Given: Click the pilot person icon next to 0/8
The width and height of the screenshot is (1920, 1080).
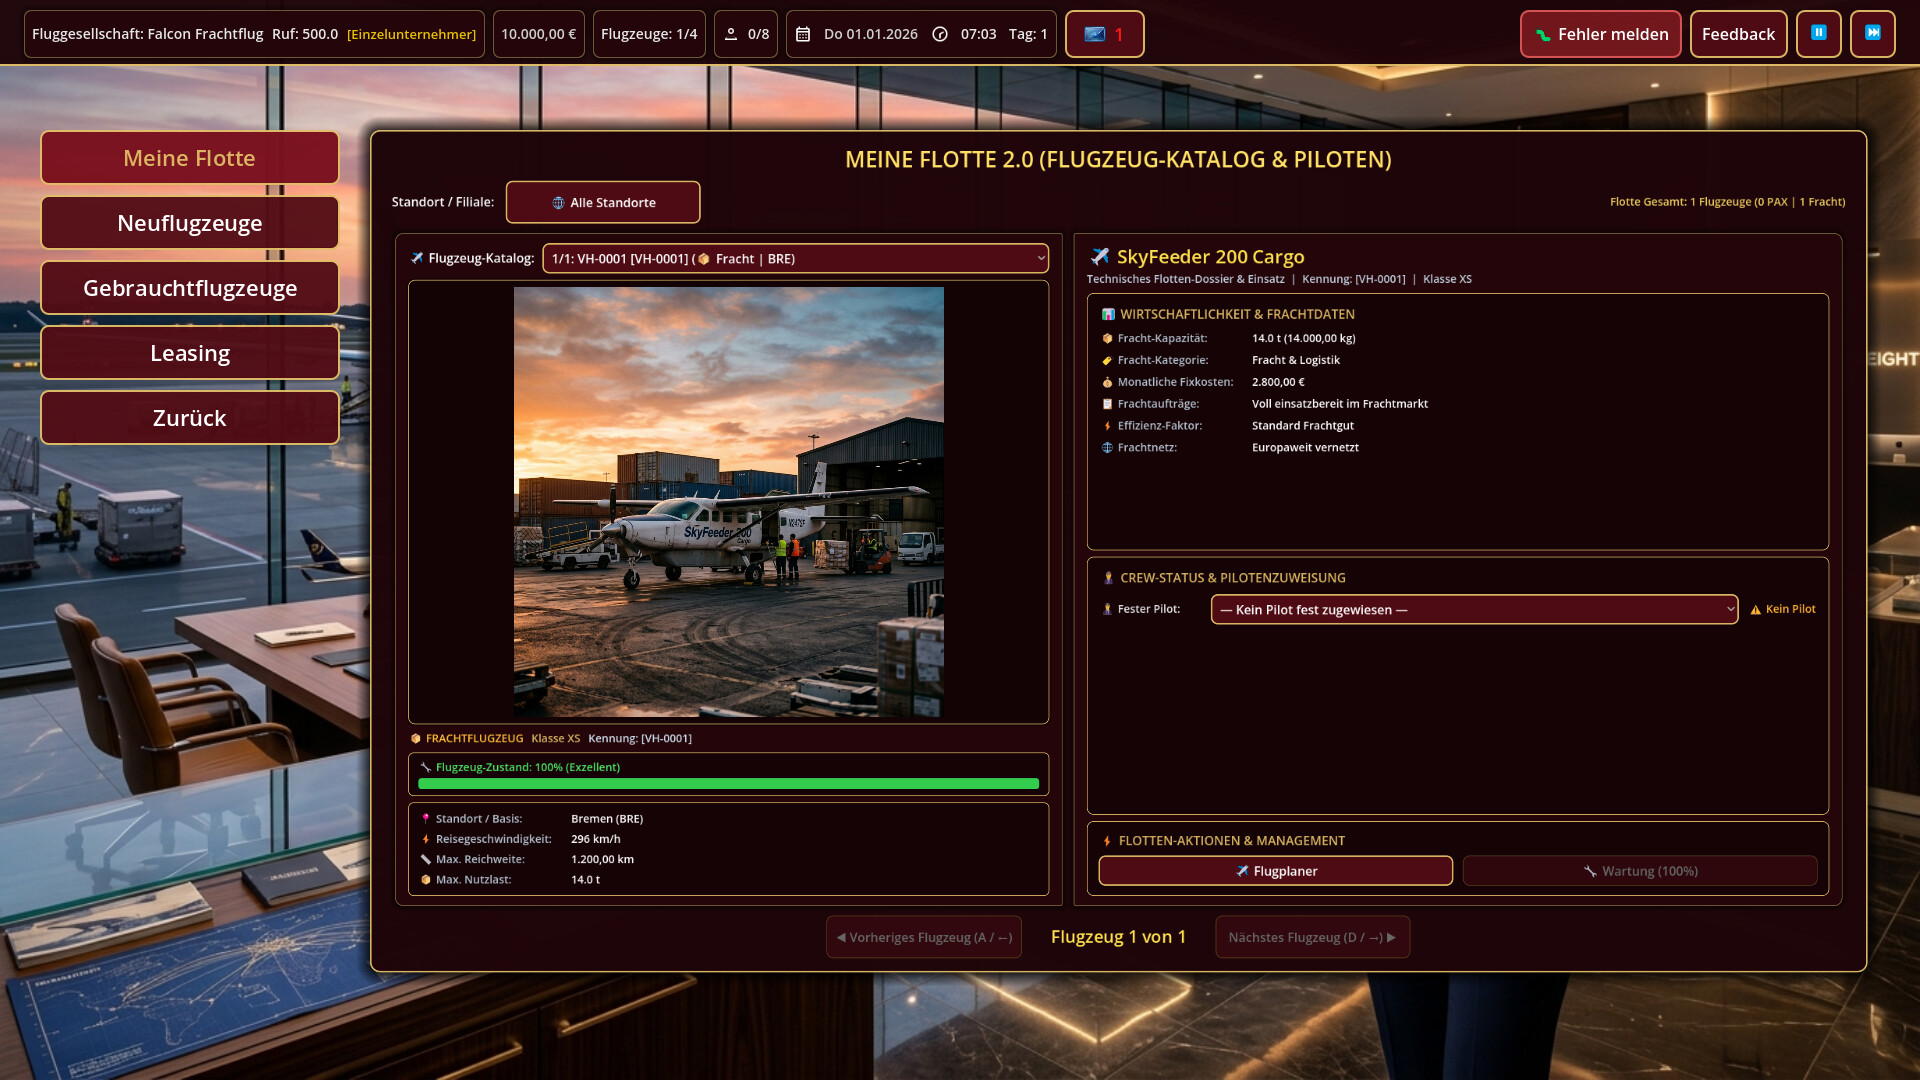Looking at the screenshot, I should click(x=731, y=34).
